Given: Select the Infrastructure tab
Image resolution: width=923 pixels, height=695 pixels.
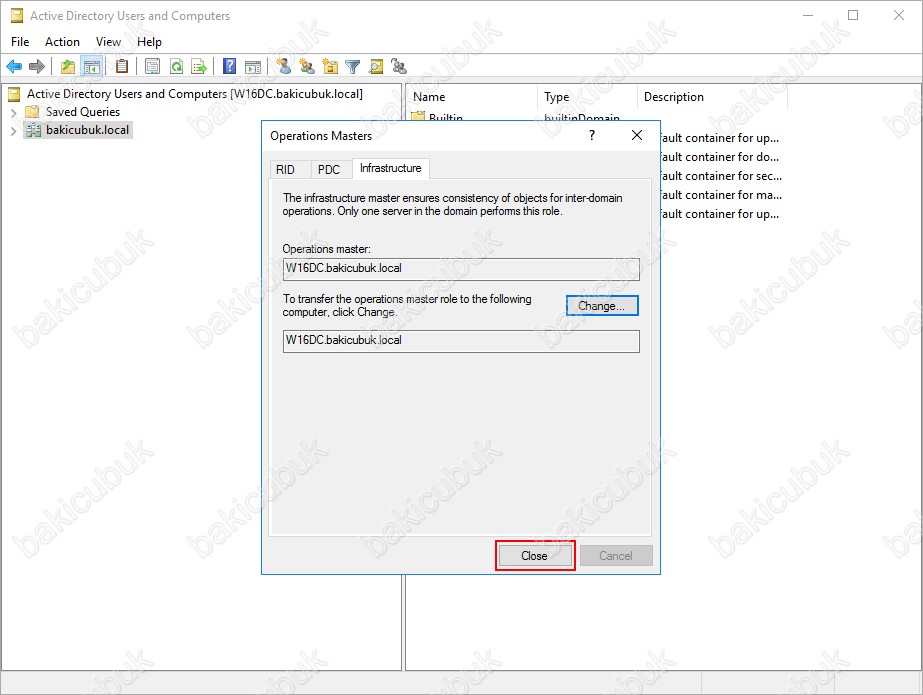Looking at the screenshot, I should 391,168.
